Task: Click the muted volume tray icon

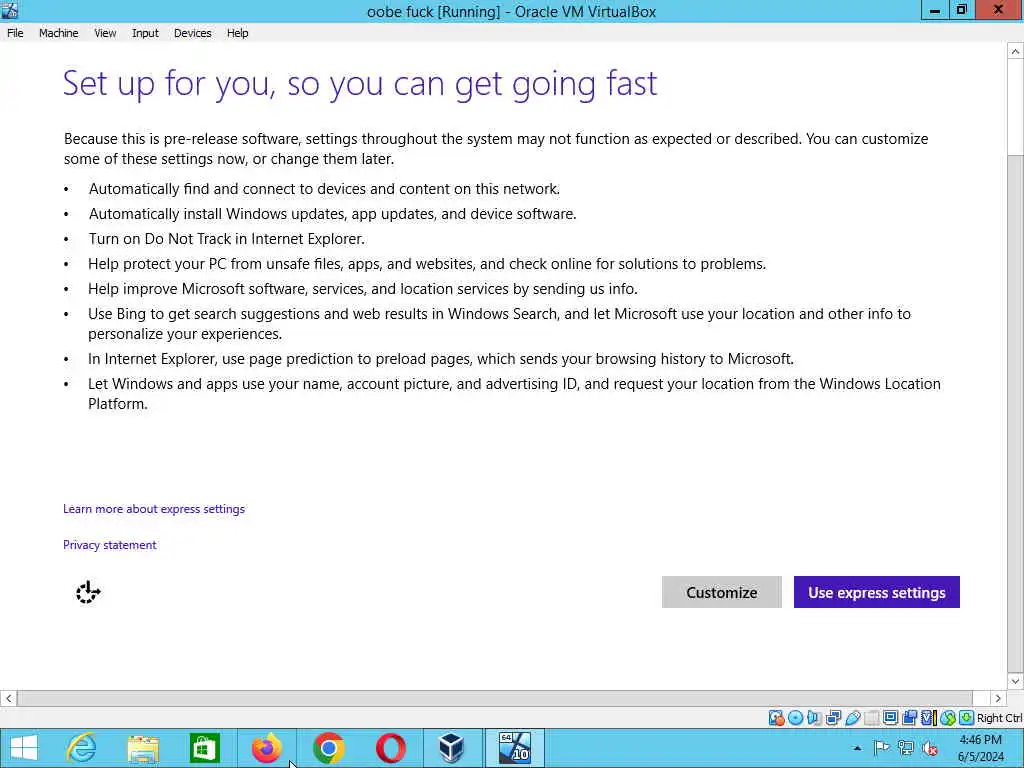Action: 930,748
